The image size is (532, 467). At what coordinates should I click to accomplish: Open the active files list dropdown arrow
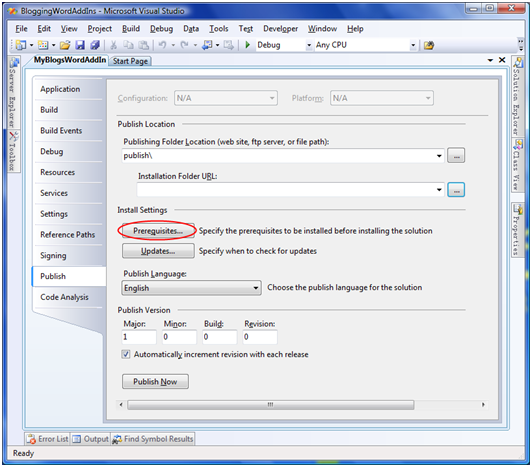[490, 60]
